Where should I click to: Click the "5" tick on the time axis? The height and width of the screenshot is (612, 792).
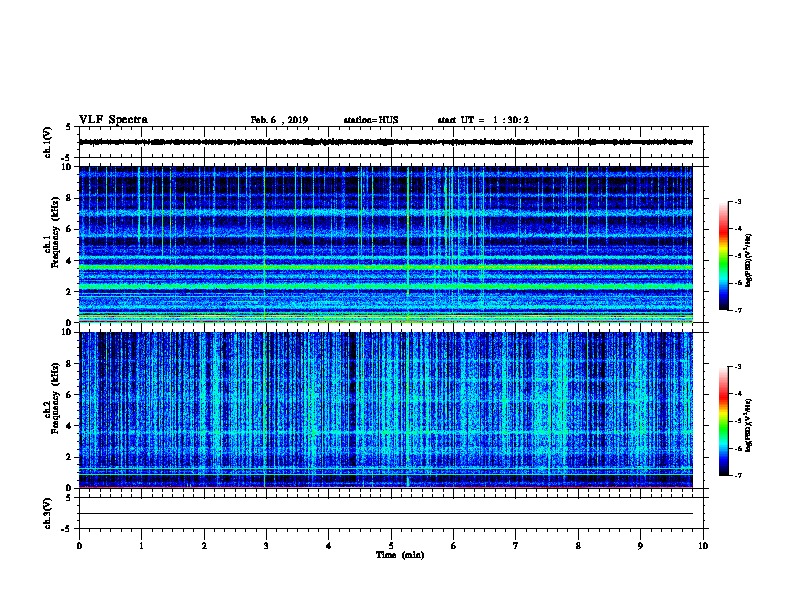click(391, 546)
